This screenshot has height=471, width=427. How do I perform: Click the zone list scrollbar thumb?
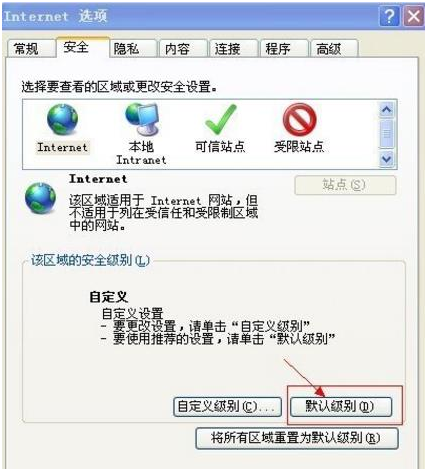click(x=387, y=134)
